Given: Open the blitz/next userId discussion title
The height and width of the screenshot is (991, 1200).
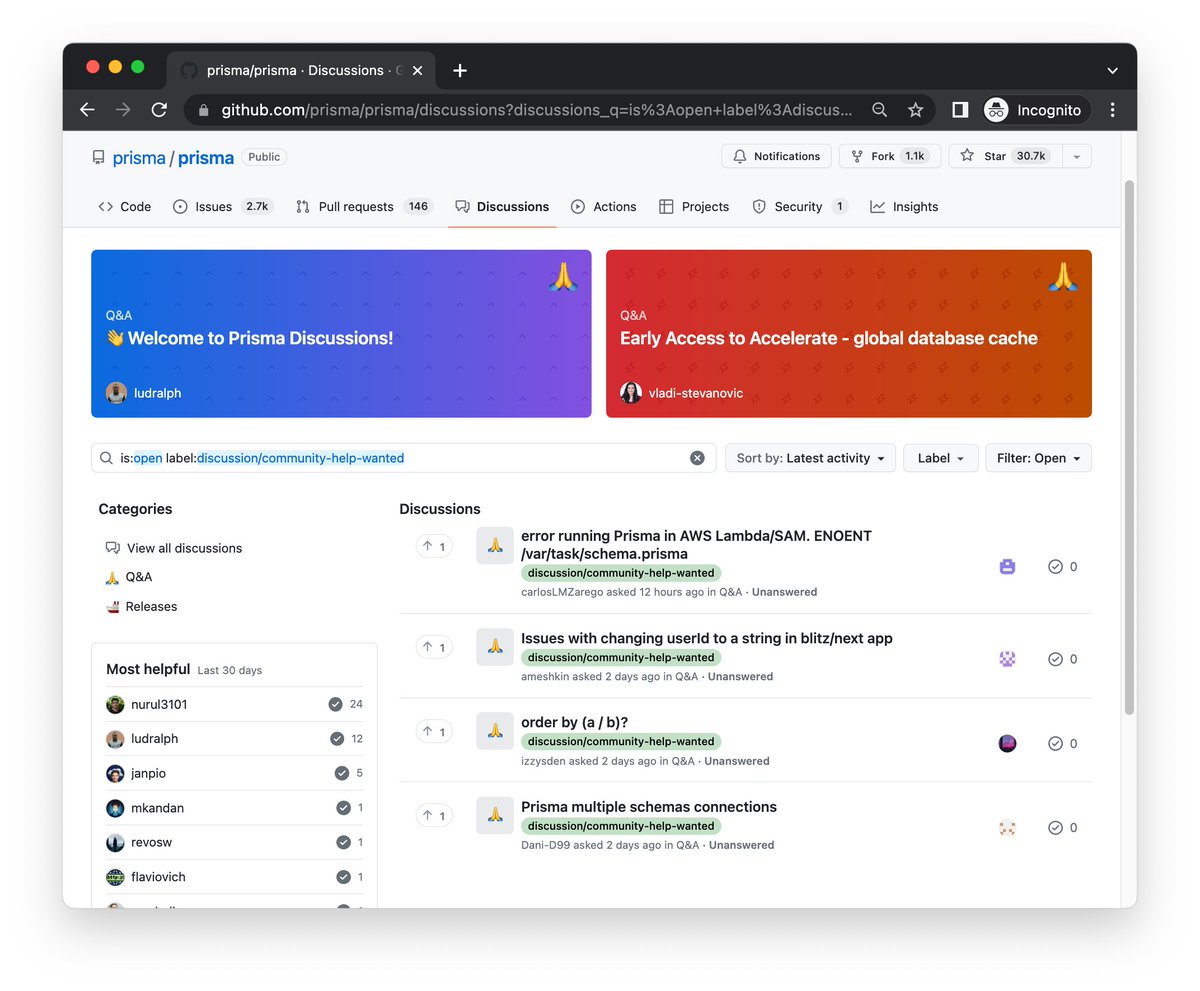Looking at the screenshot, I should tap(707, 638).
